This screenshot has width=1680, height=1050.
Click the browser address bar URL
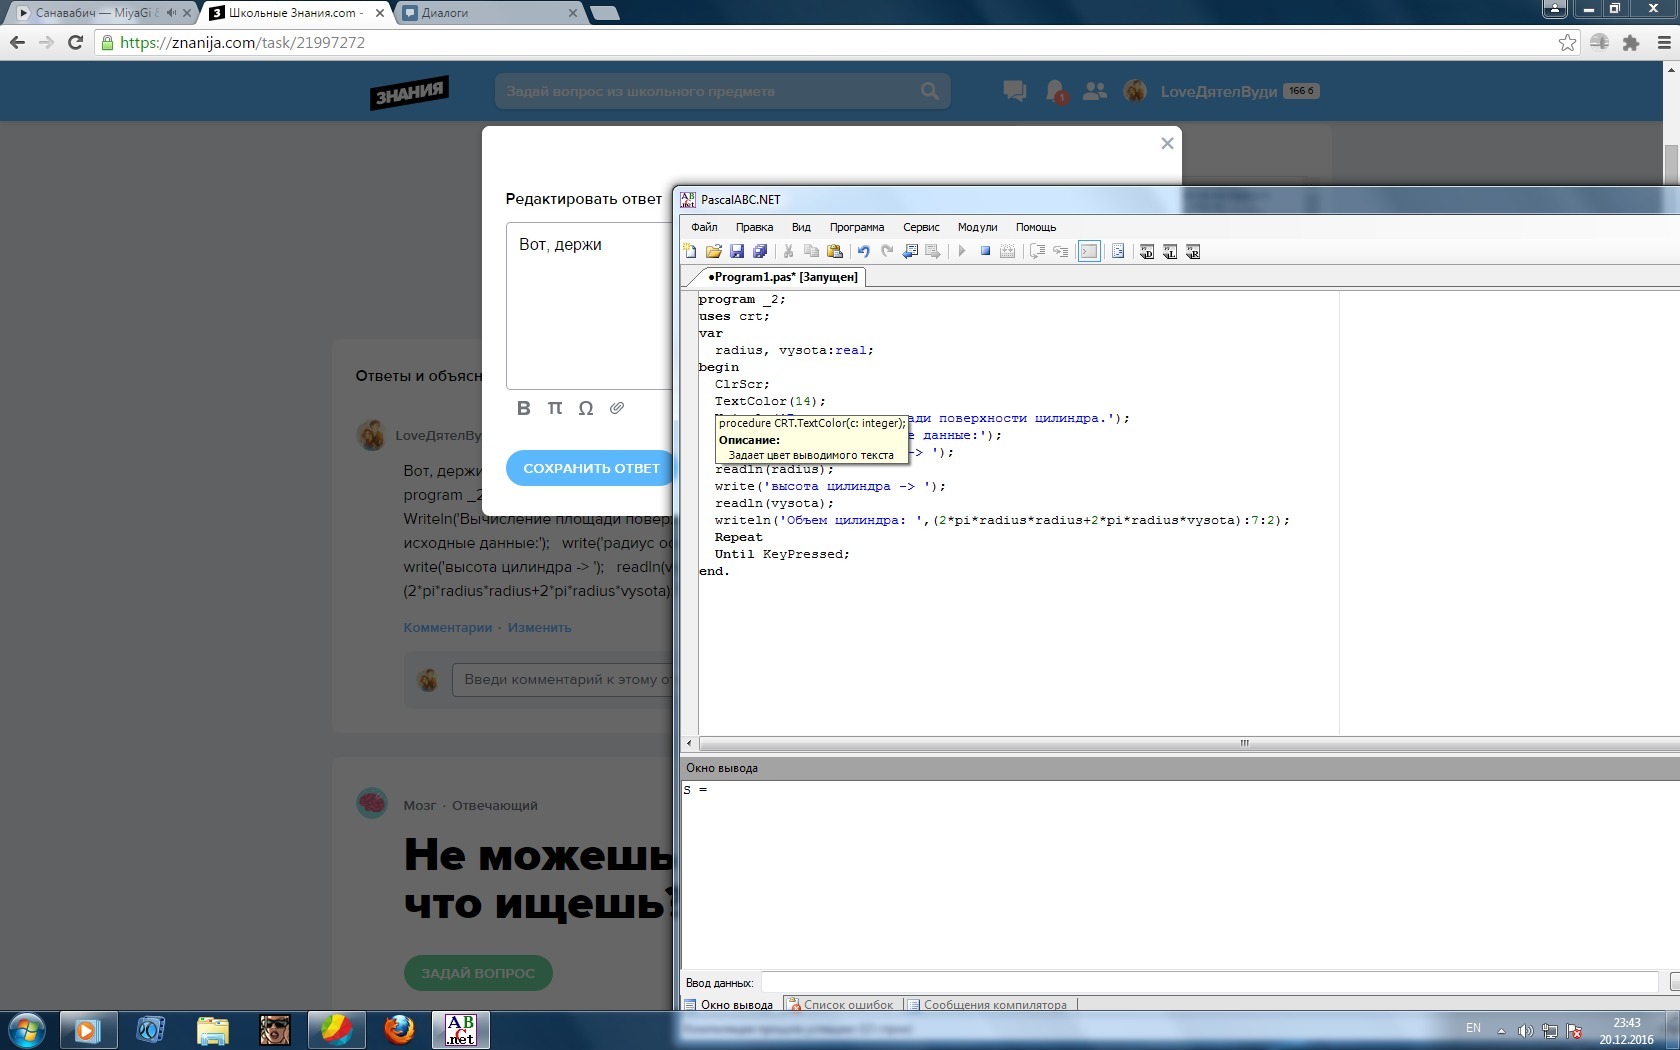point(242,43)
